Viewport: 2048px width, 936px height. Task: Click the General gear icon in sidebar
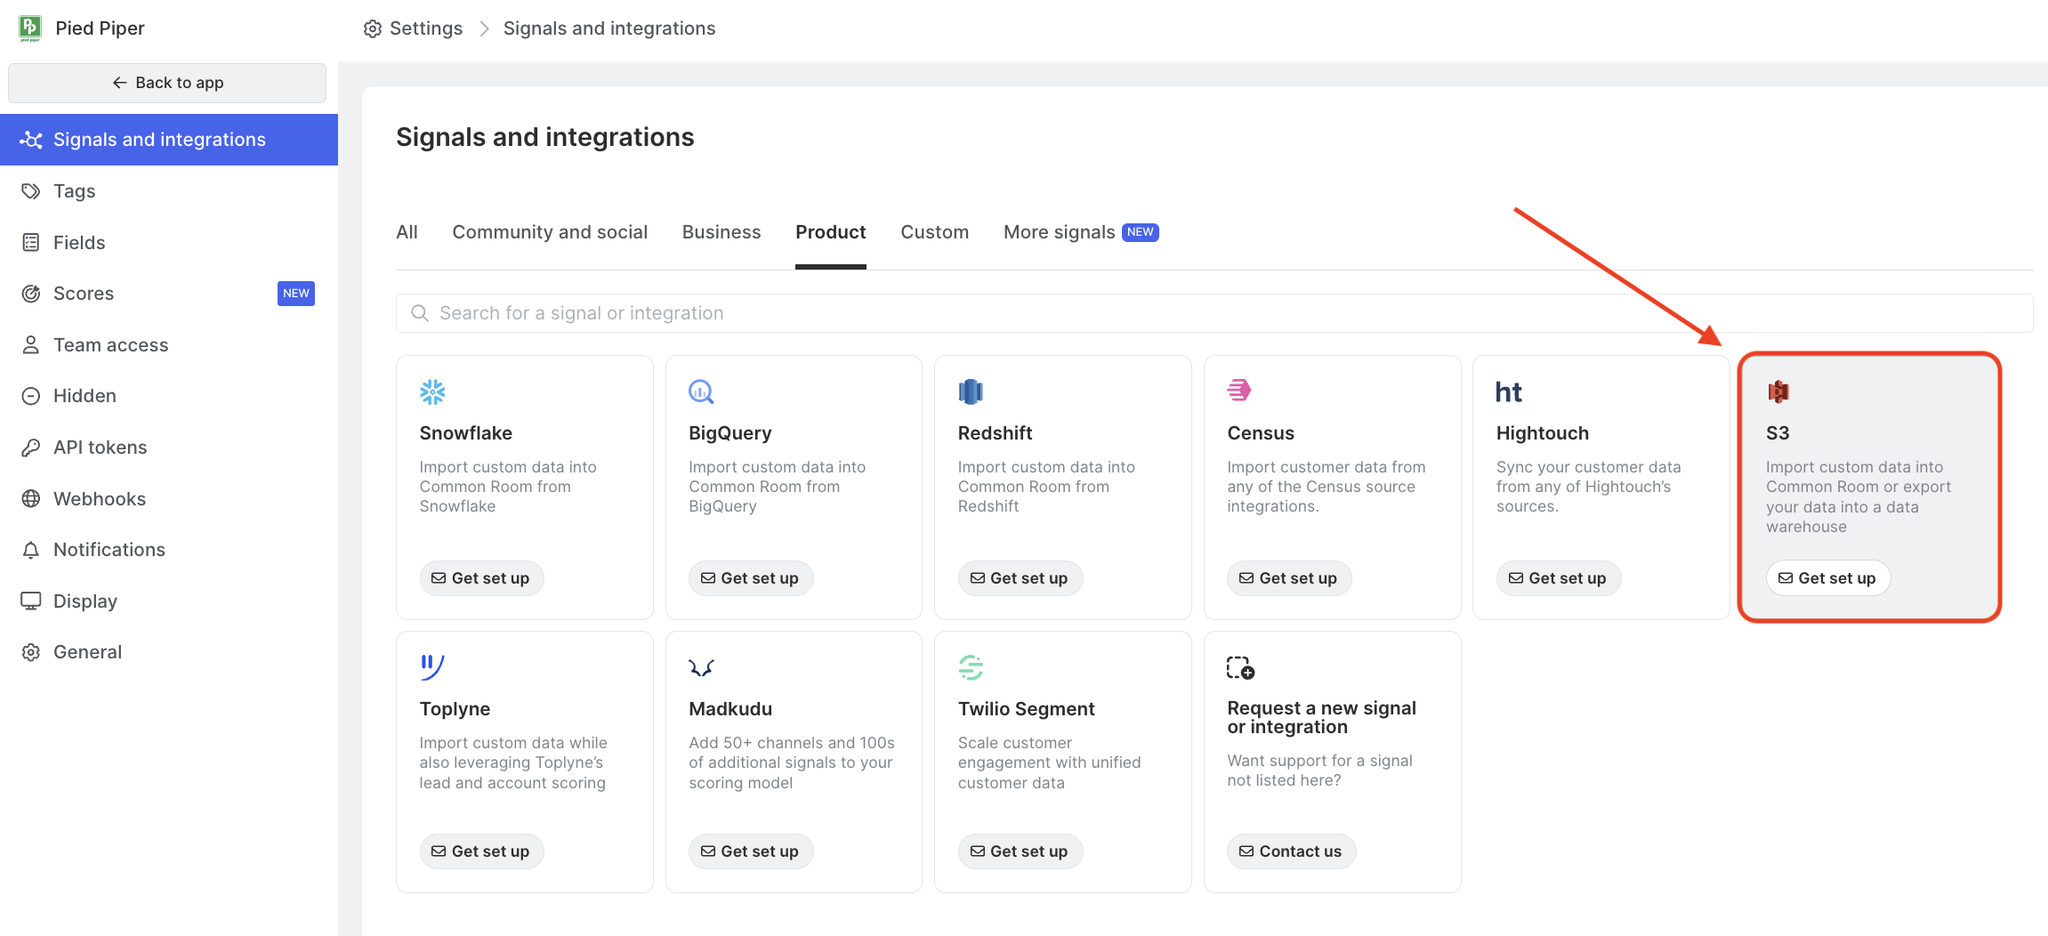pos(31,652)
